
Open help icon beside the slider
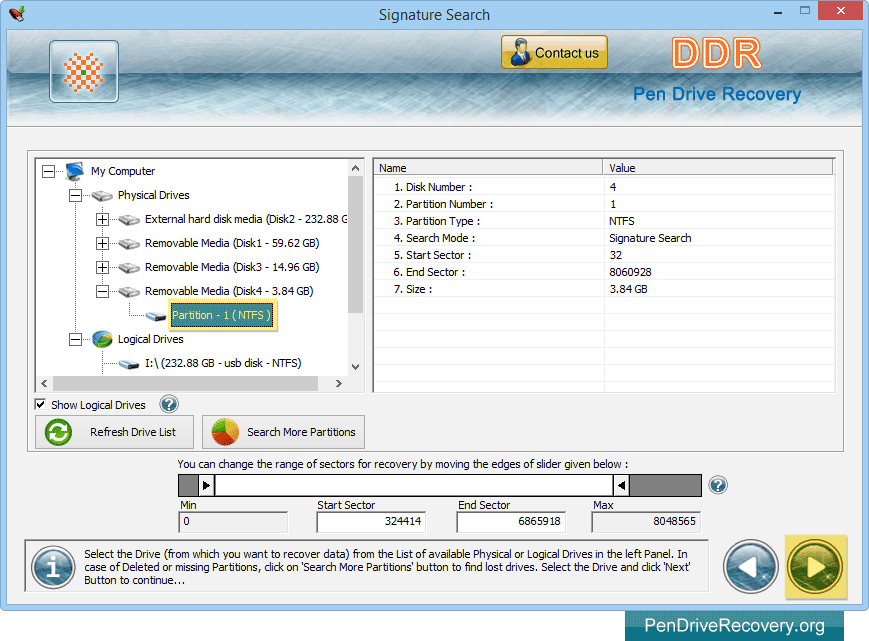718,485
